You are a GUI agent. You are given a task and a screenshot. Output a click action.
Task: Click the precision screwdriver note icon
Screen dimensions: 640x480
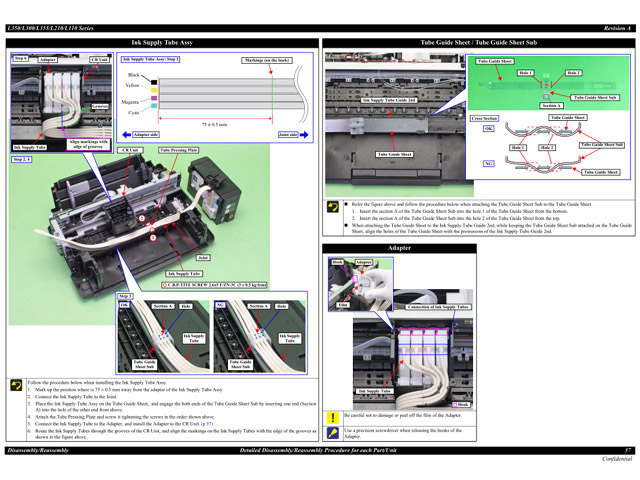[x=334, y=432]
